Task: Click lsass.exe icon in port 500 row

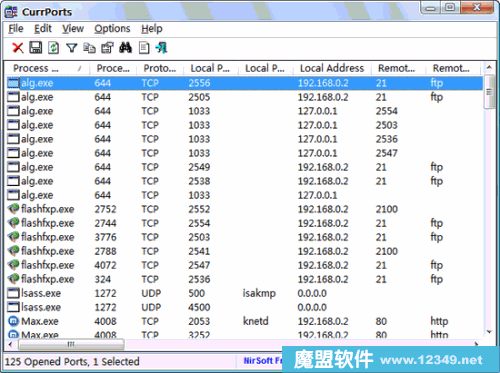Action: (13, 293)
